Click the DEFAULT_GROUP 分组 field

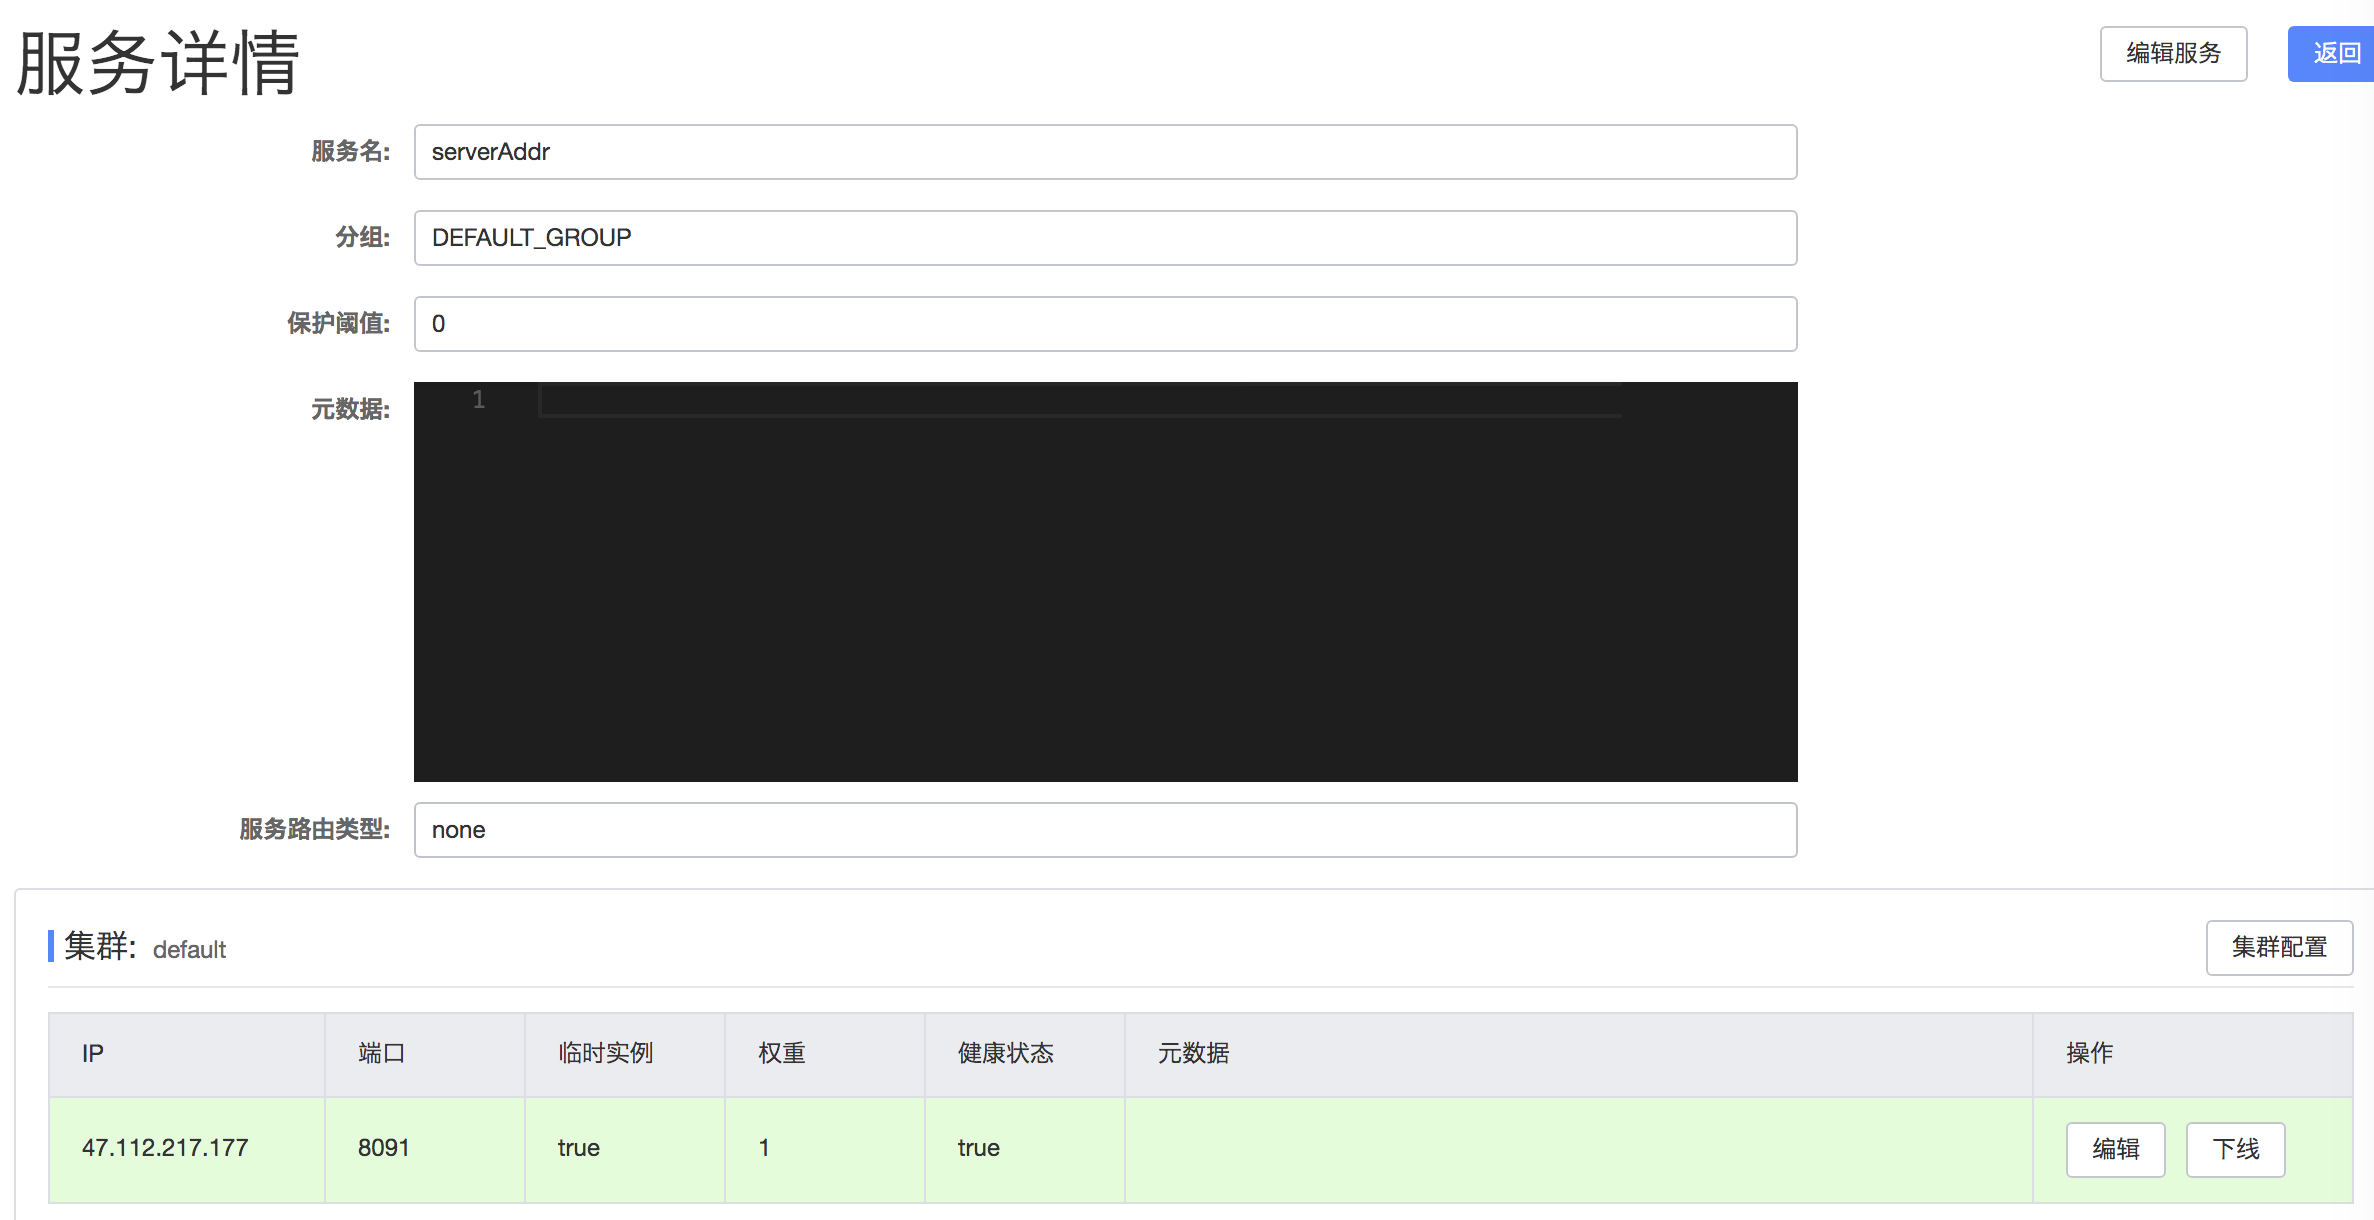click(1104, 238)
